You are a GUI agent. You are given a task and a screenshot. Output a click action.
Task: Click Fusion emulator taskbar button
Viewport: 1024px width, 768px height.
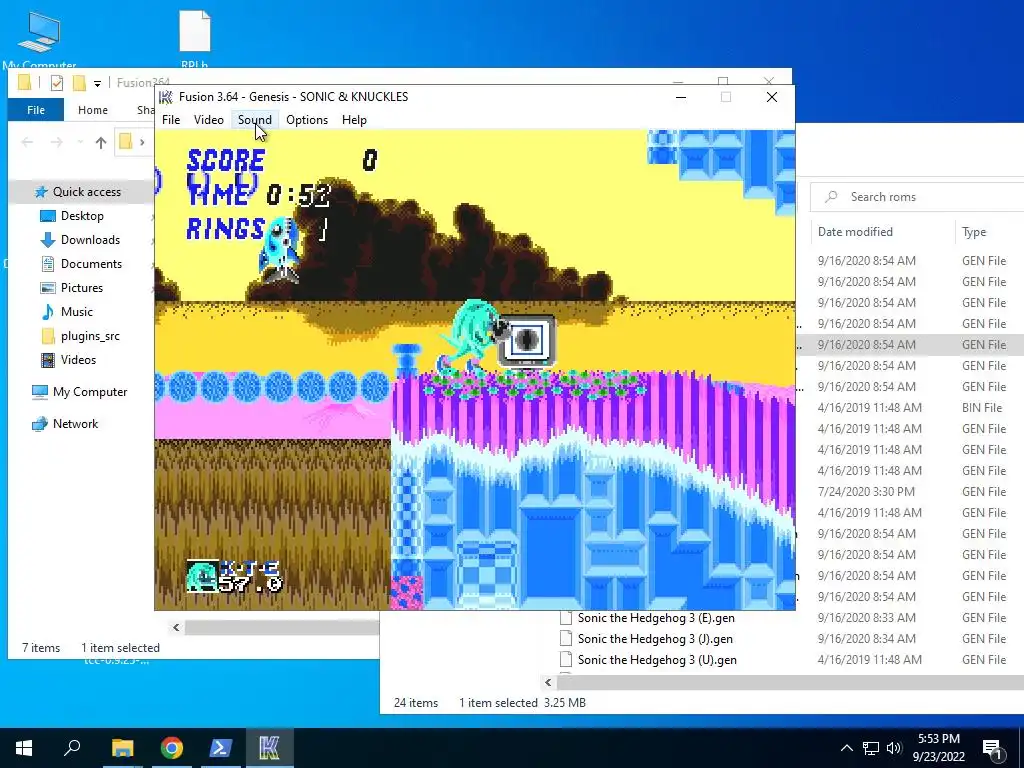[x=269, y=748]
